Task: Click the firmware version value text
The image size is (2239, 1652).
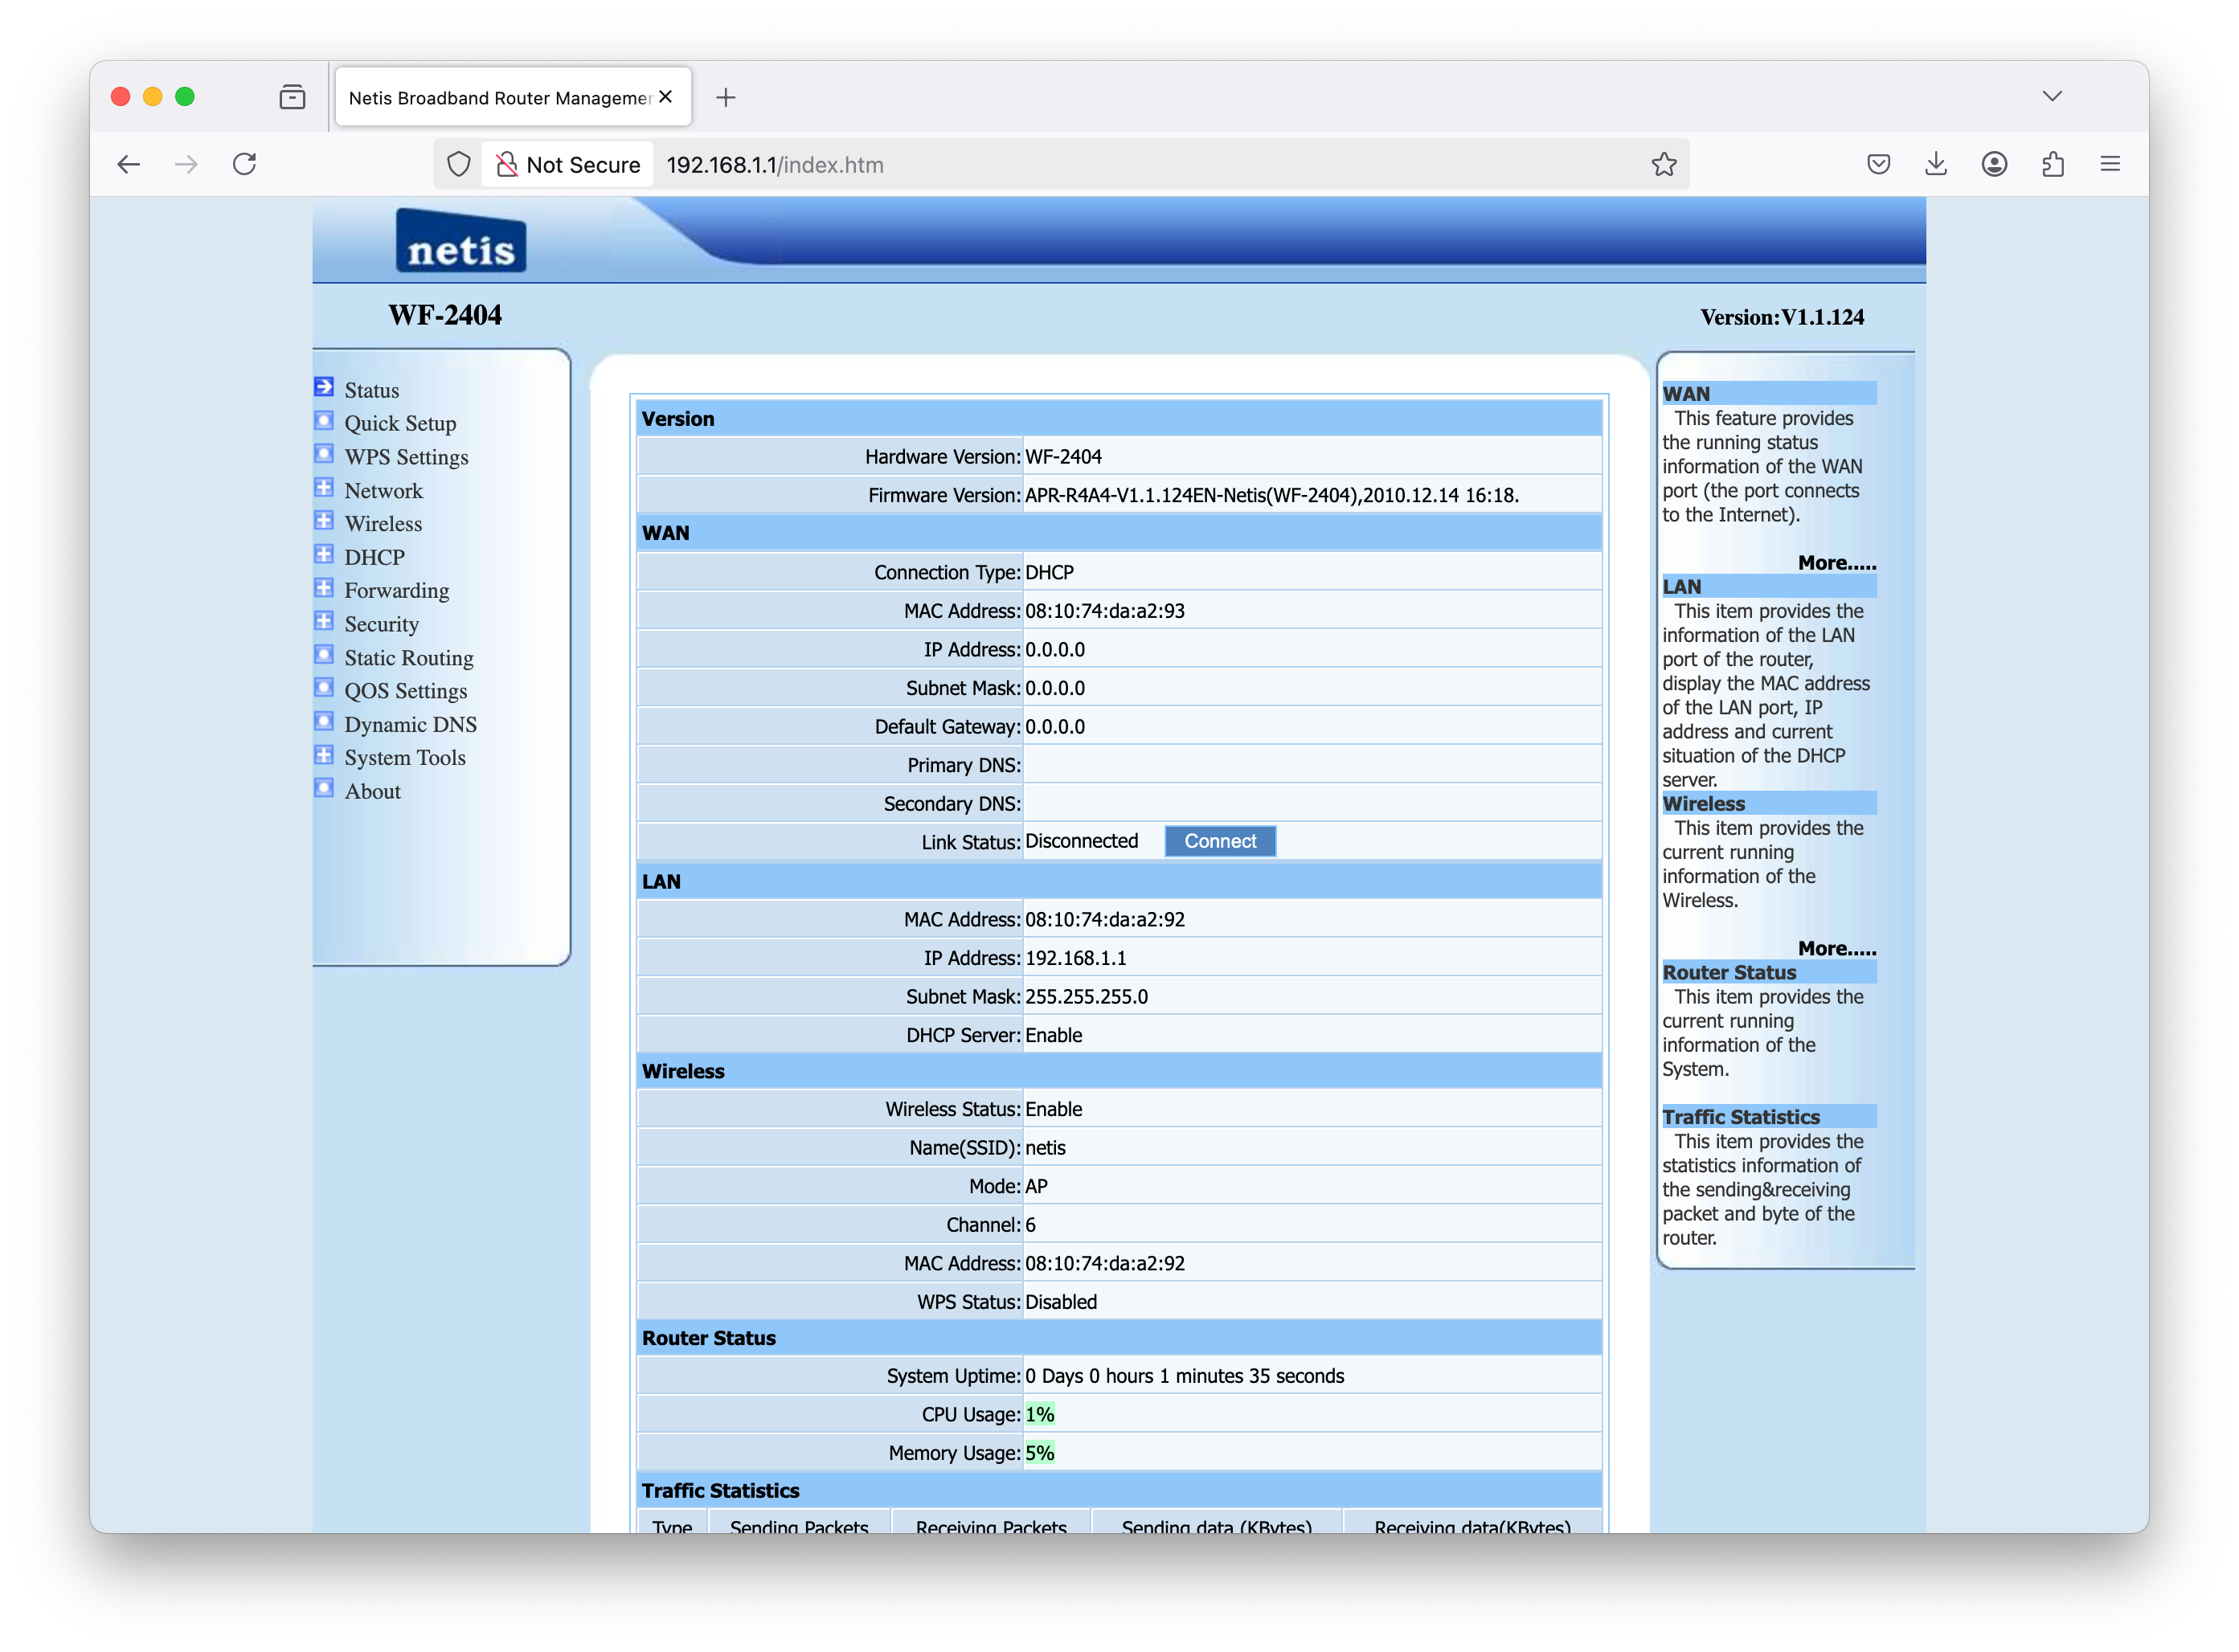Action: (1271, 495)
